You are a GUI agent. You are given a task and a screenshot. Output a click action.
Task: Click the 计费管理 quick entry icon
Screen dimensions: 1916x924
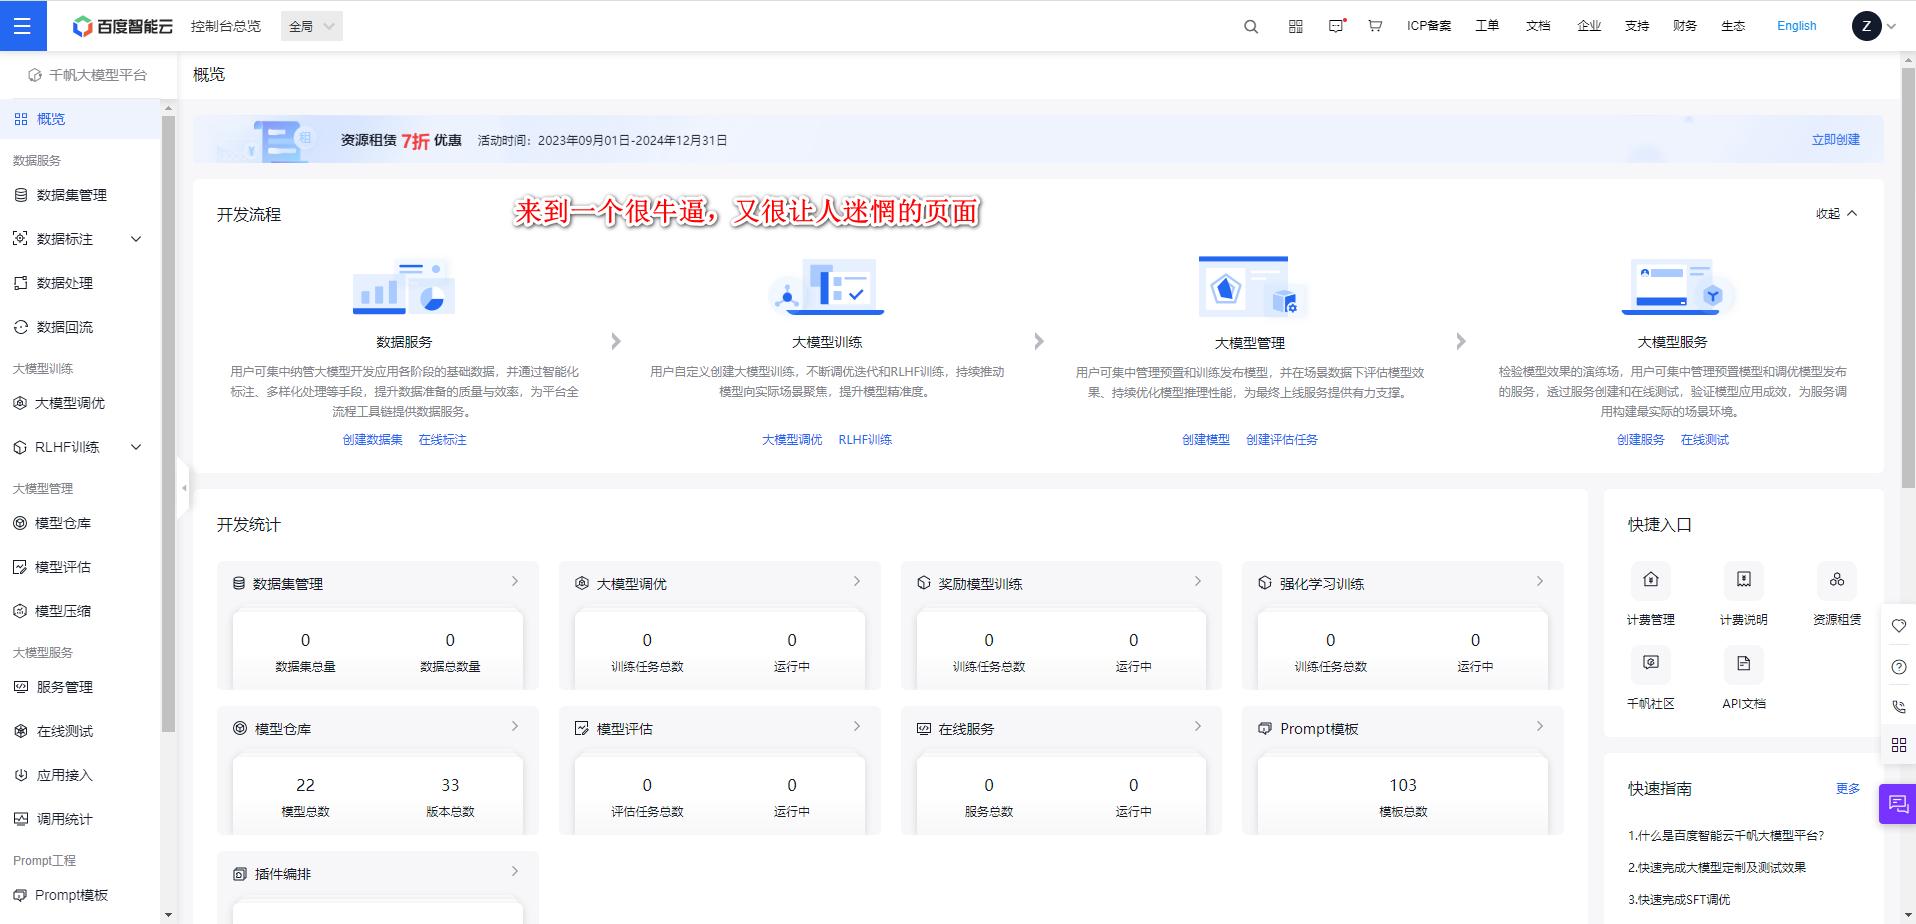coord(1650,580)
